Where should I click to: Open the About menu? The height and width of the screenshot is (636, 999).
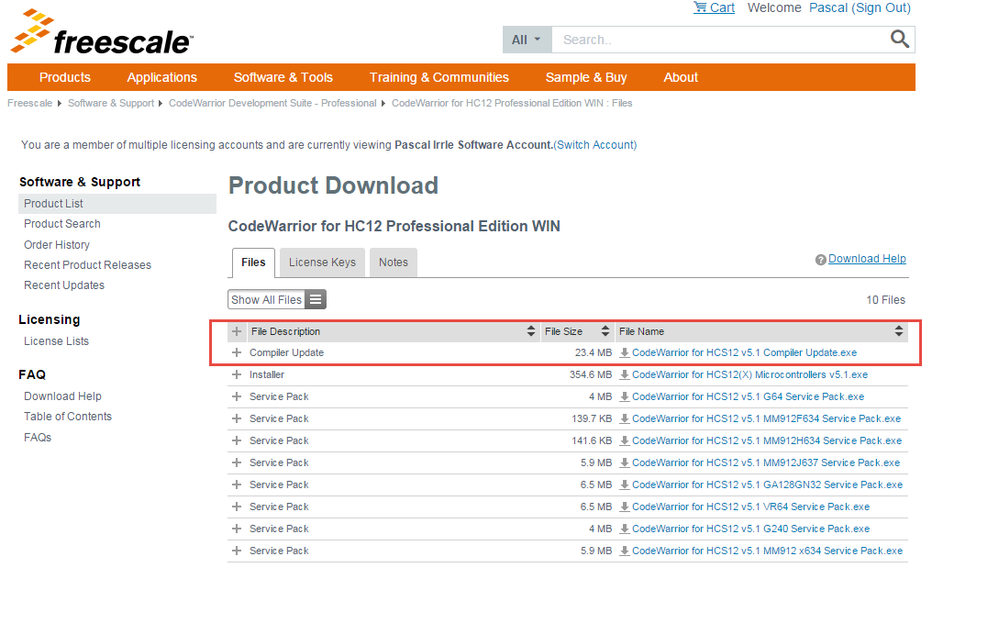tap(680, 77)
